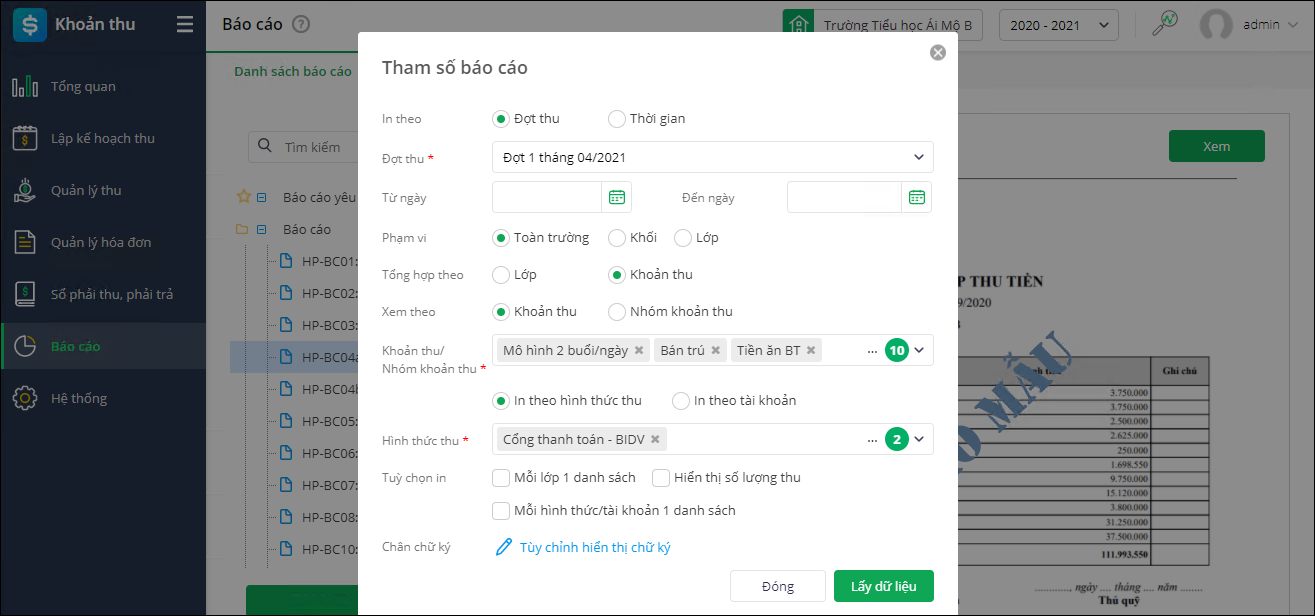Tick Hiển thị số lượng thu

coord(661,478)
